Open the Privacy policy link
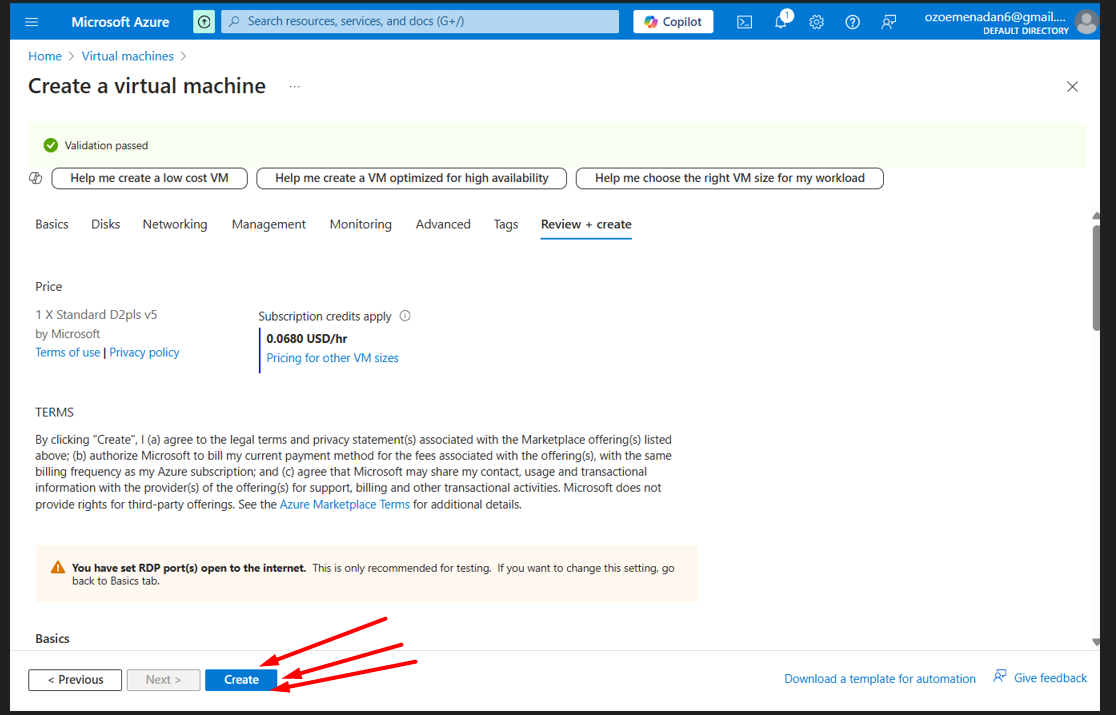This screenshot has width=1116, height=715. (144, 352)
